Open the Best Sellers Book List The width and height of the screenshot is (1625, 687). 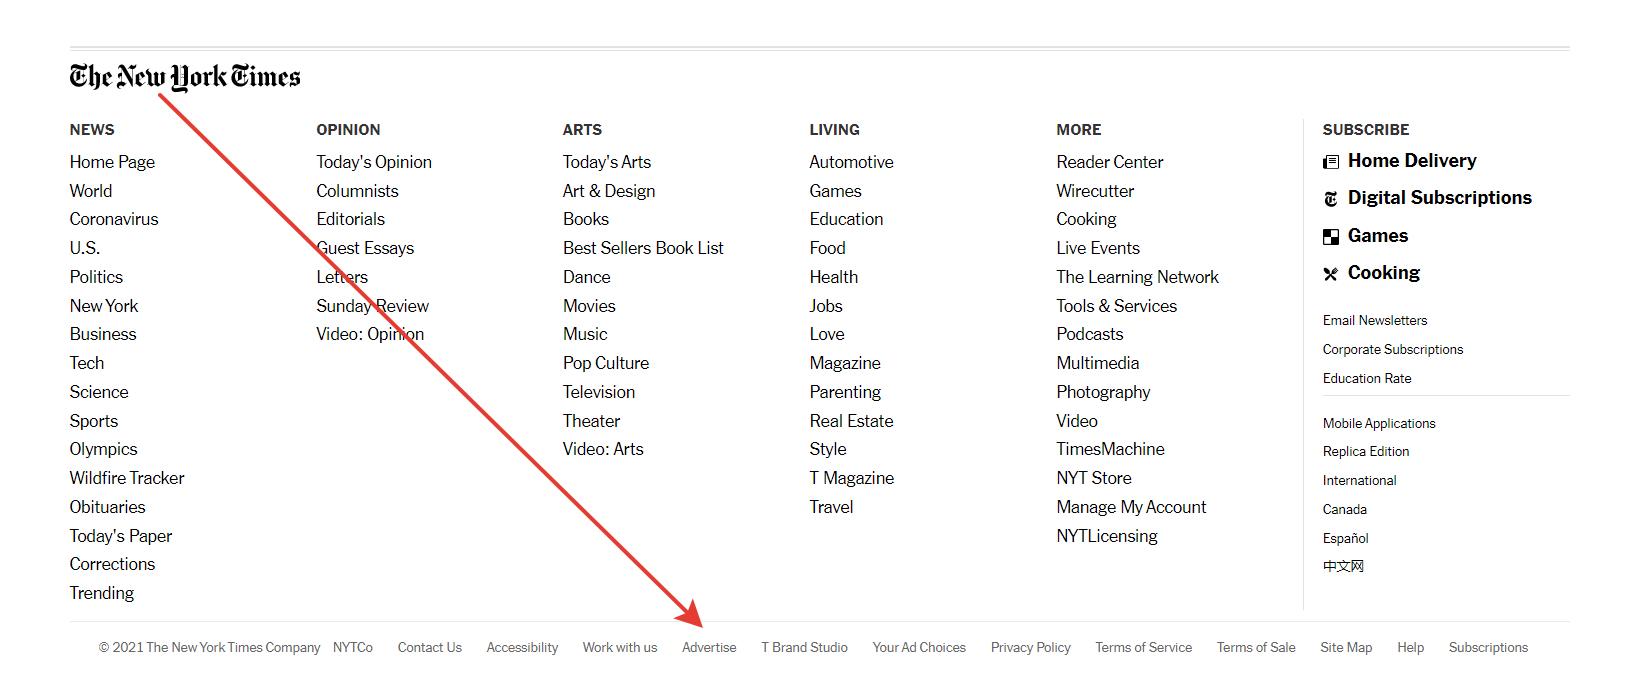point(643,248)
